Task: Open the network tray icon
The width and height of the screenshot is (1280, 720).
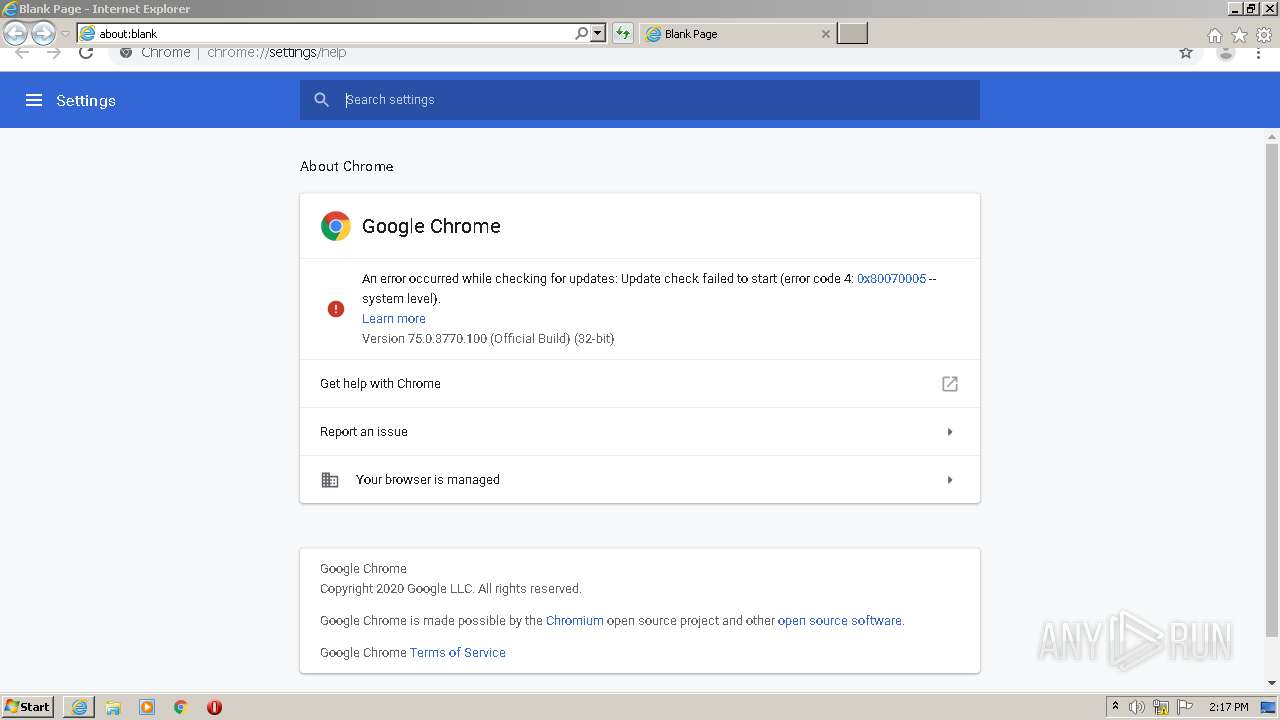Action: (x=1161, y=707)
